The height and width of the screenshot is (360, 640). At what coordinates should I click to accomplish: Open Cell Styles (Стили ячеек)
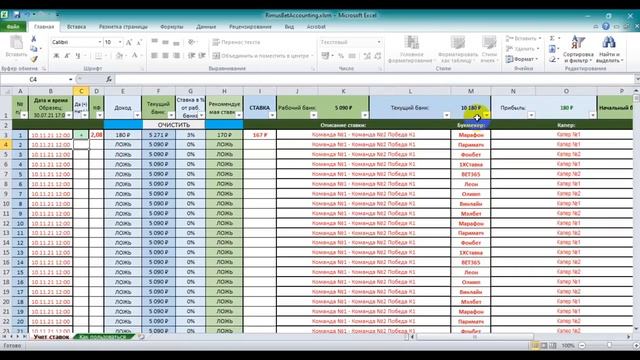pos(489,49)
